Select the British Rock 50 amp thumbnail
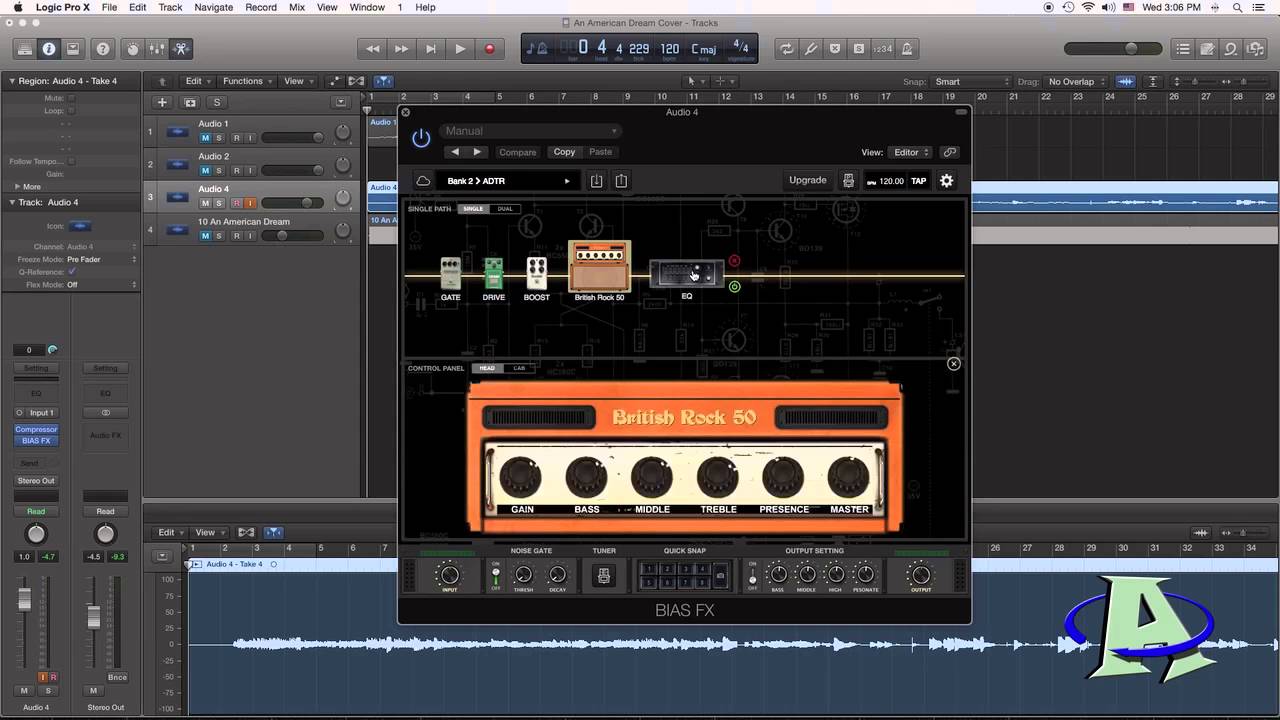This screenshot has height=720, width=1280. pos(600,267)
